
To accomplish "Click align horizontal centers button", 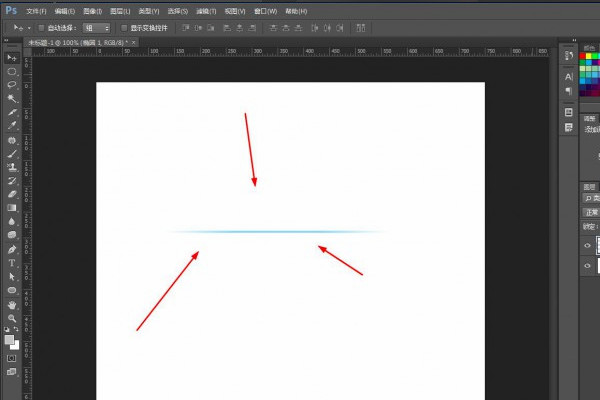I will [x=240, y=28].
